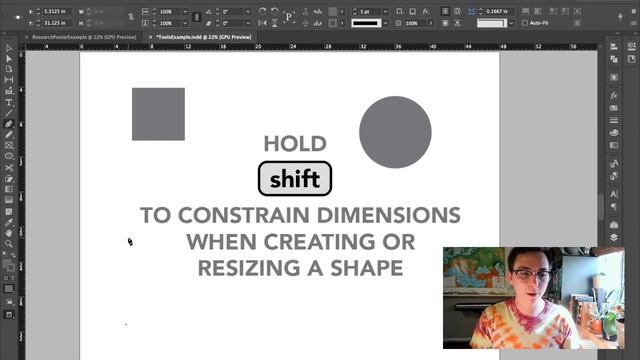Select the Gradient Swatch tool
This screenshot has width=640, height=360.
tap(9, 189)
